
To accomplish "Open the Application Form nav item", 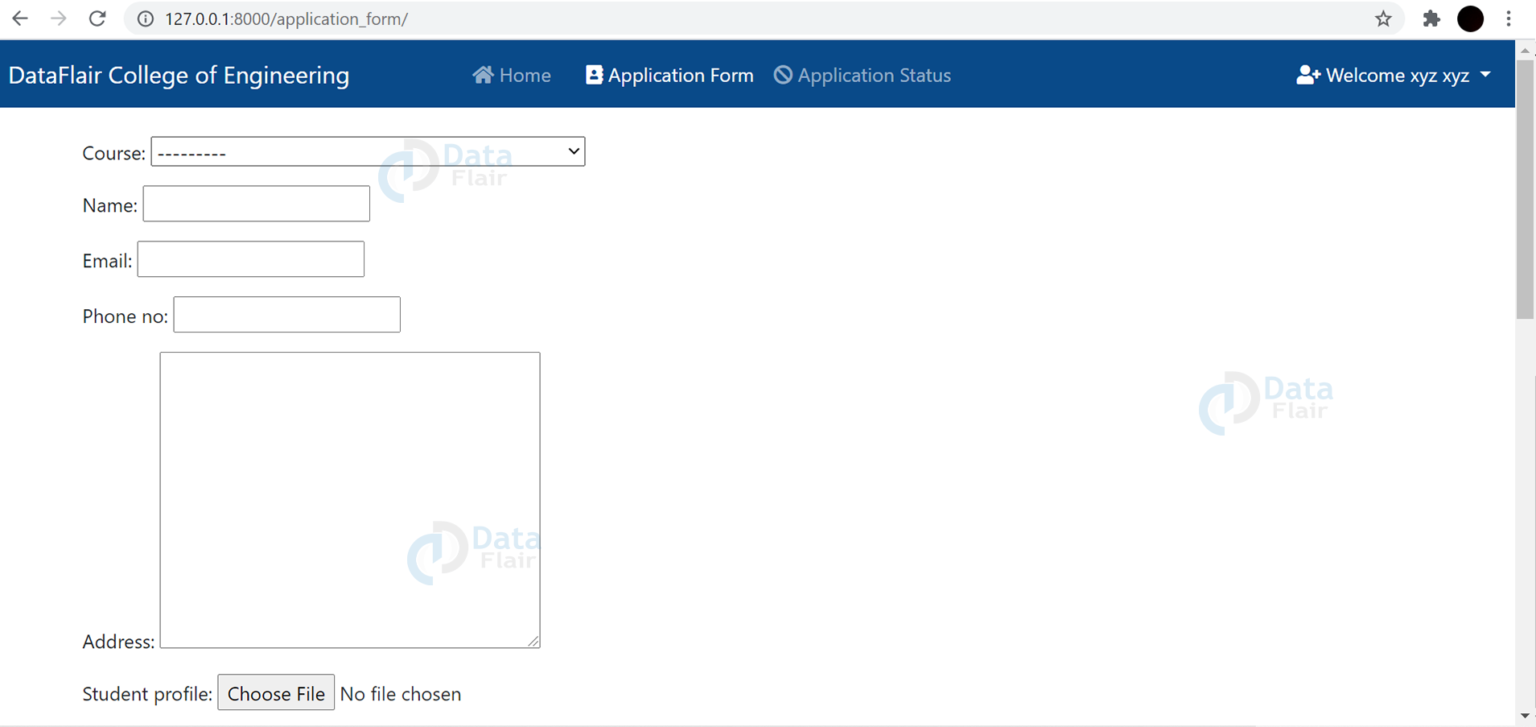I will point(669,75).
